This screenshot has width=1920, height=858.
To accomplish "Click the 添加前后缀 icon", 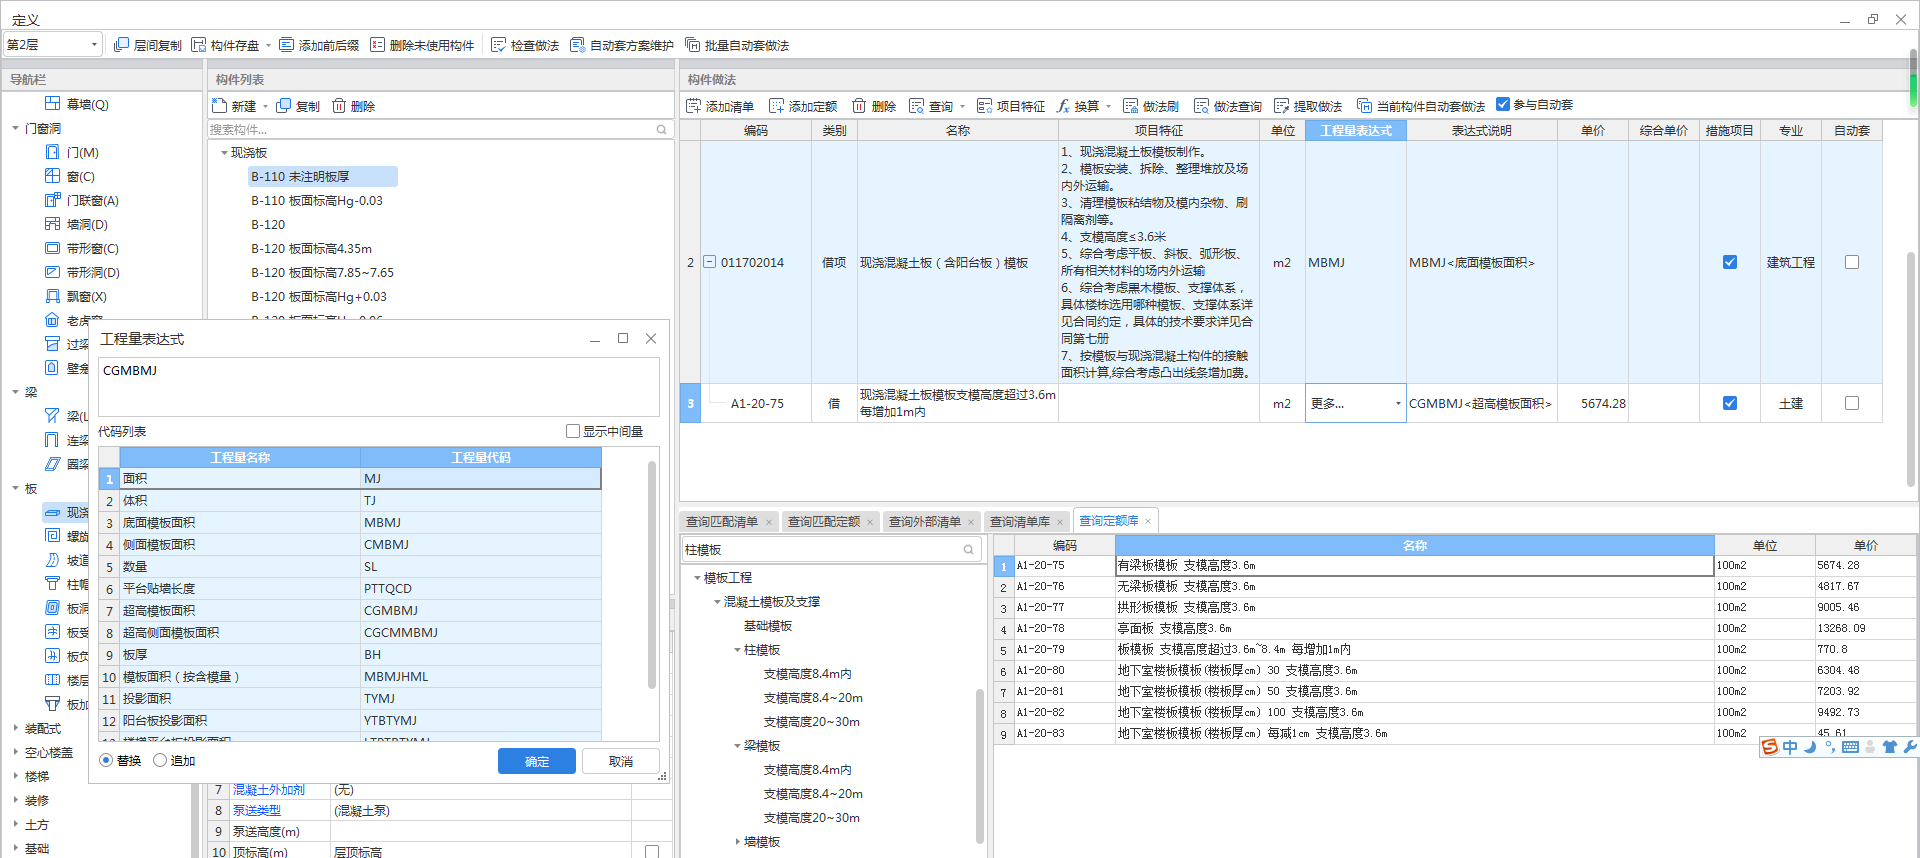I will 287,45.
